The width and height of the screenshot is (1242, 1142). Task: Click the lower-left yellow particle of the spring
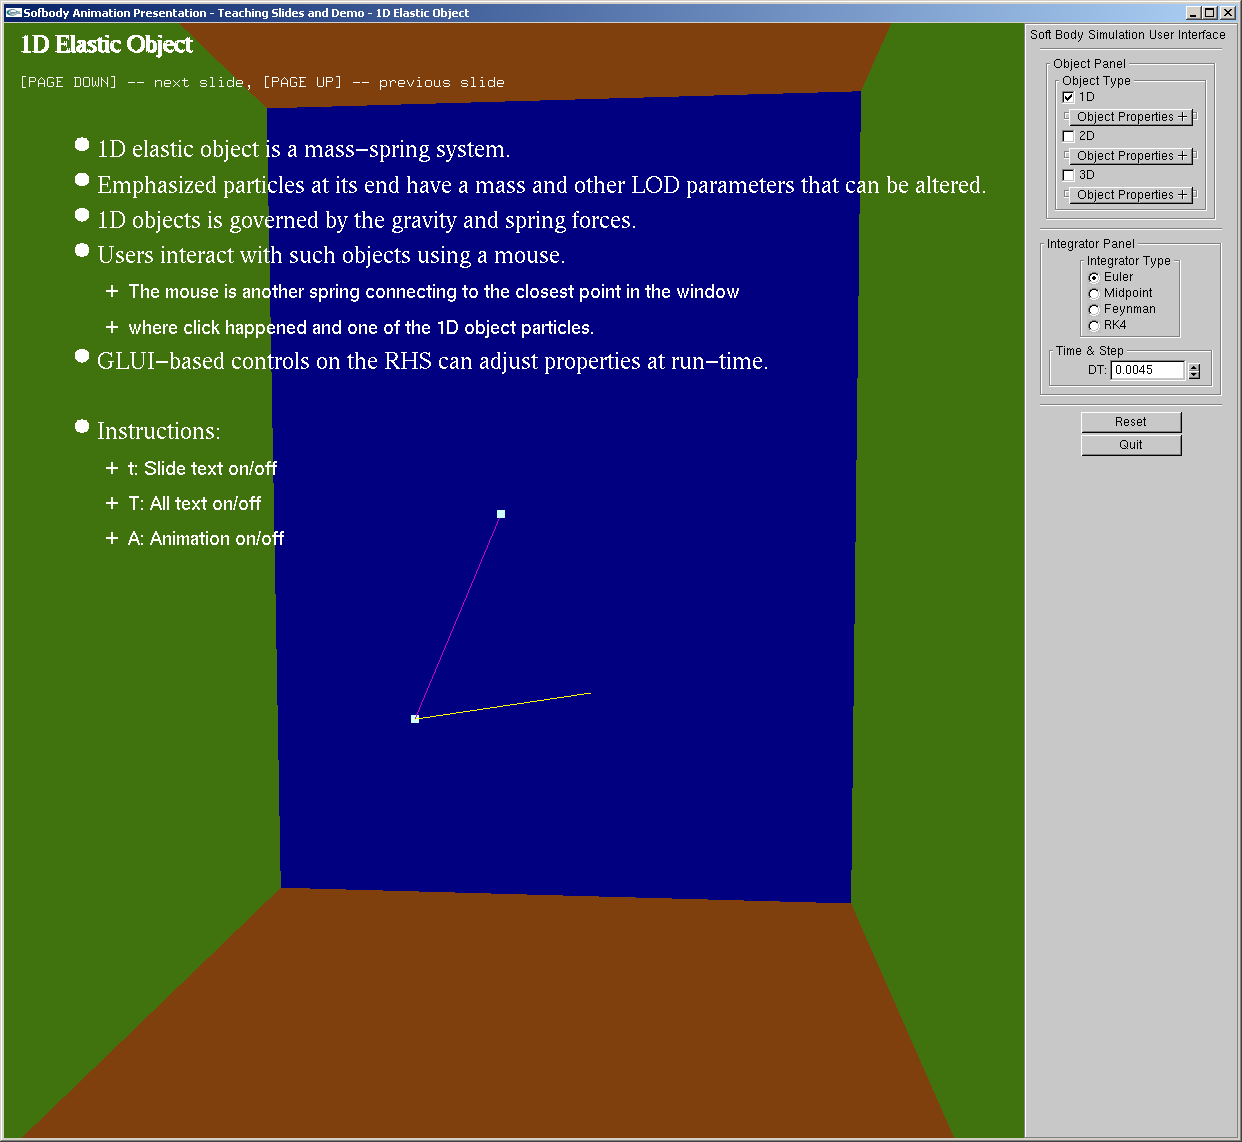coord(415,719)
